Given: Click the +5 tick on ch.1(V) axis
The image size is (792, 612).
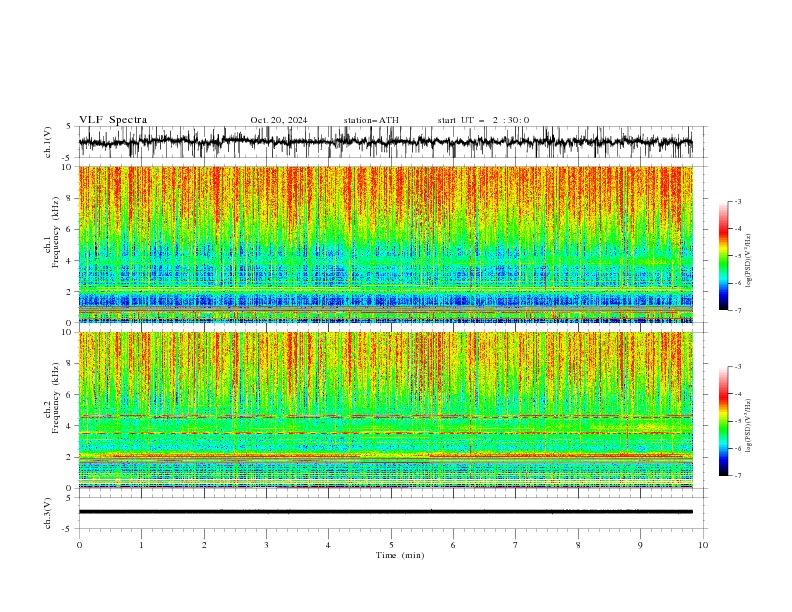Looking at the screenshot, I should coord(69,127).
